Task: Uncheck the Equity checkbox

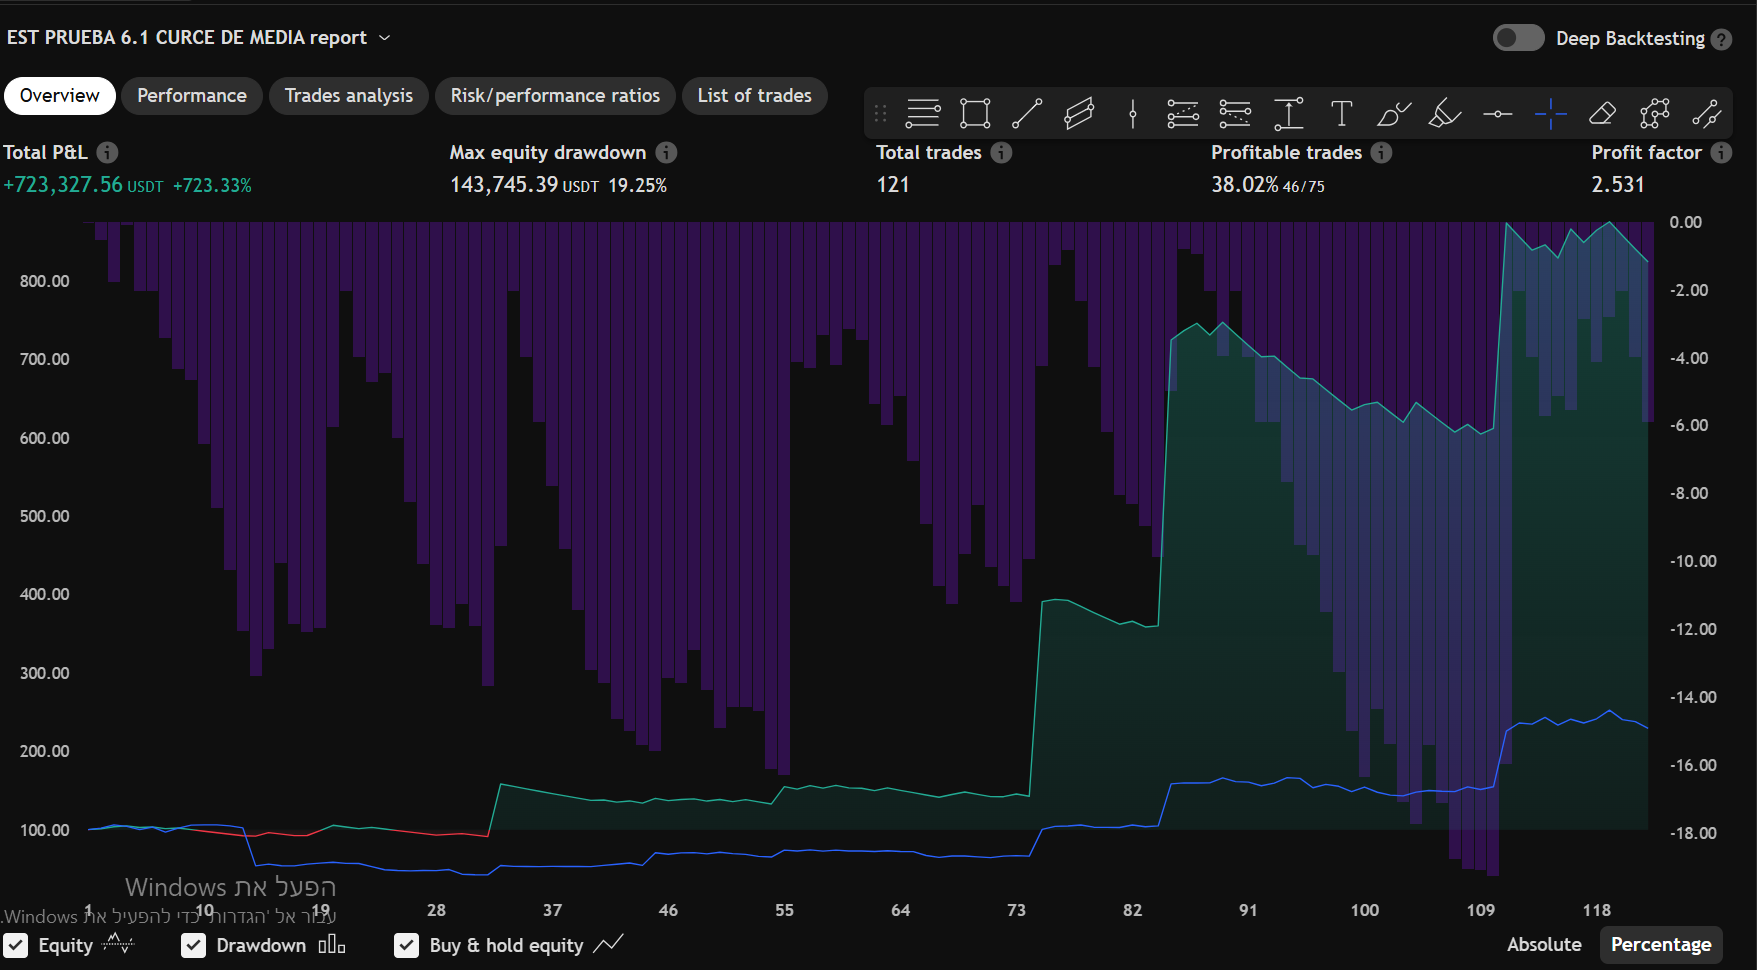Action: click(x=16, y=945)
